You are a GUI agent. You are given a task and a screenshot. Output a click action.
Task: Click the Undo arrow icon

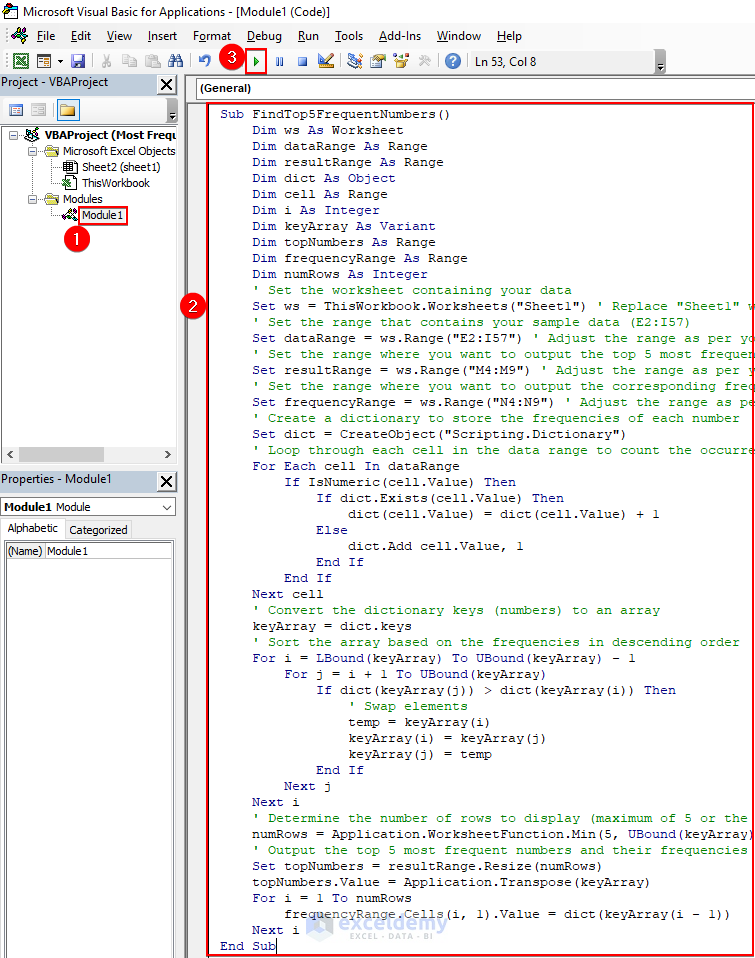pos(205,61)
